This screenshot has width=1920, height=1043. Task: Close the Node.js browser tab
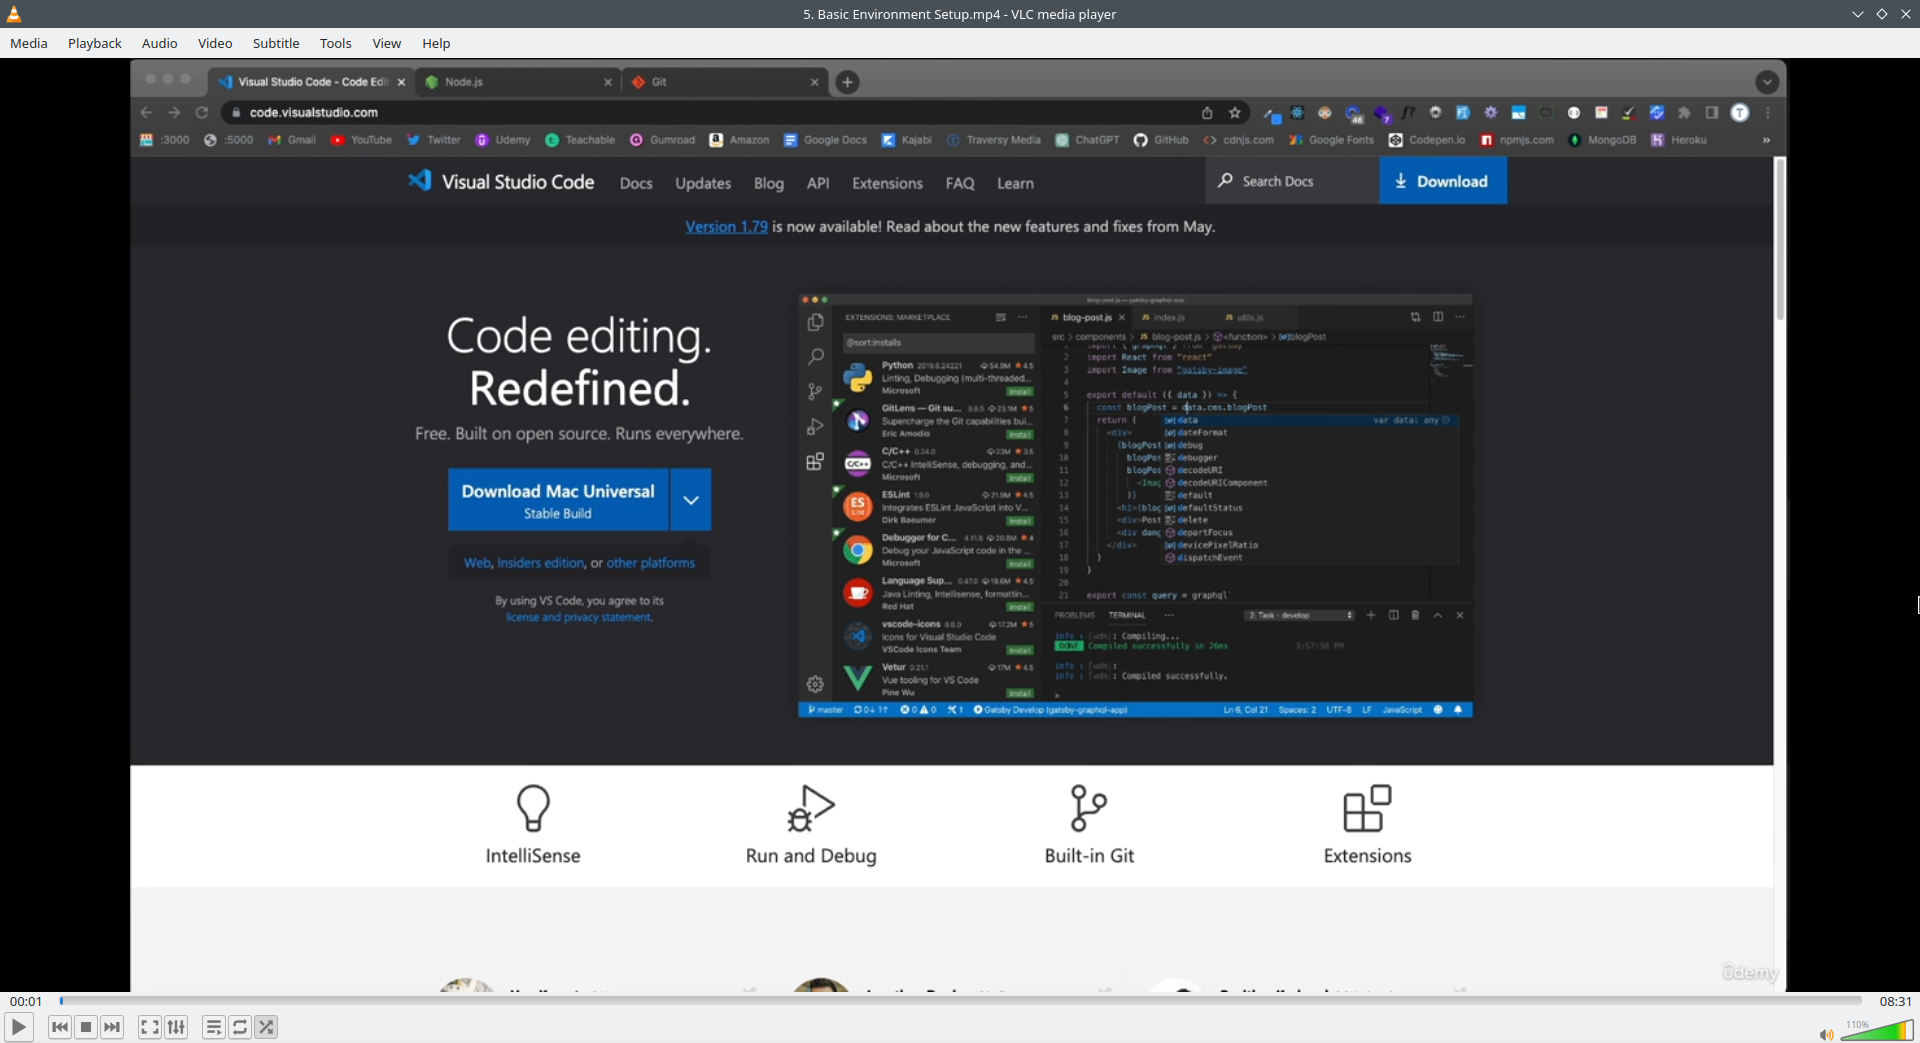(608, 82)
